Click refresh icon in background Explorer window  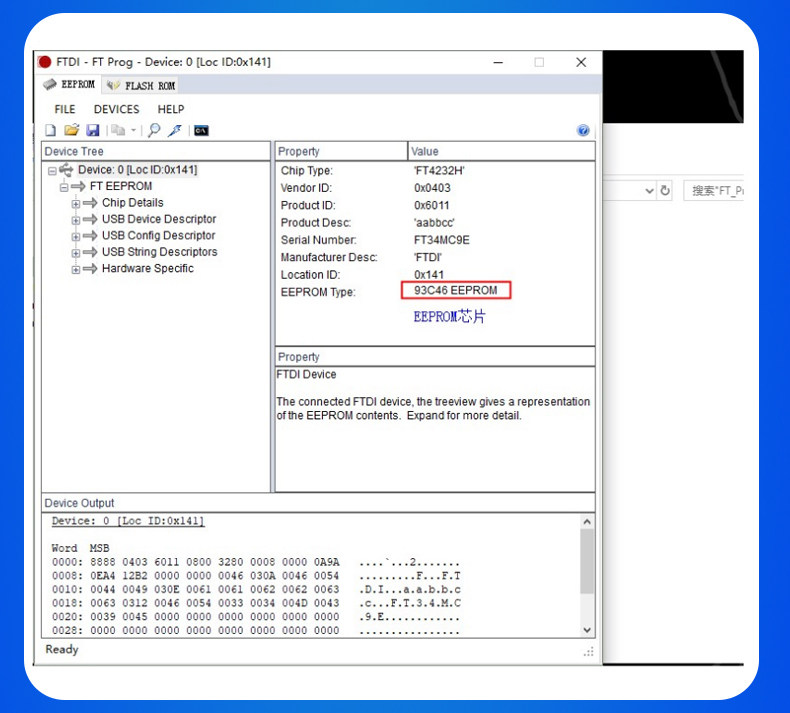tap(665, 190)
